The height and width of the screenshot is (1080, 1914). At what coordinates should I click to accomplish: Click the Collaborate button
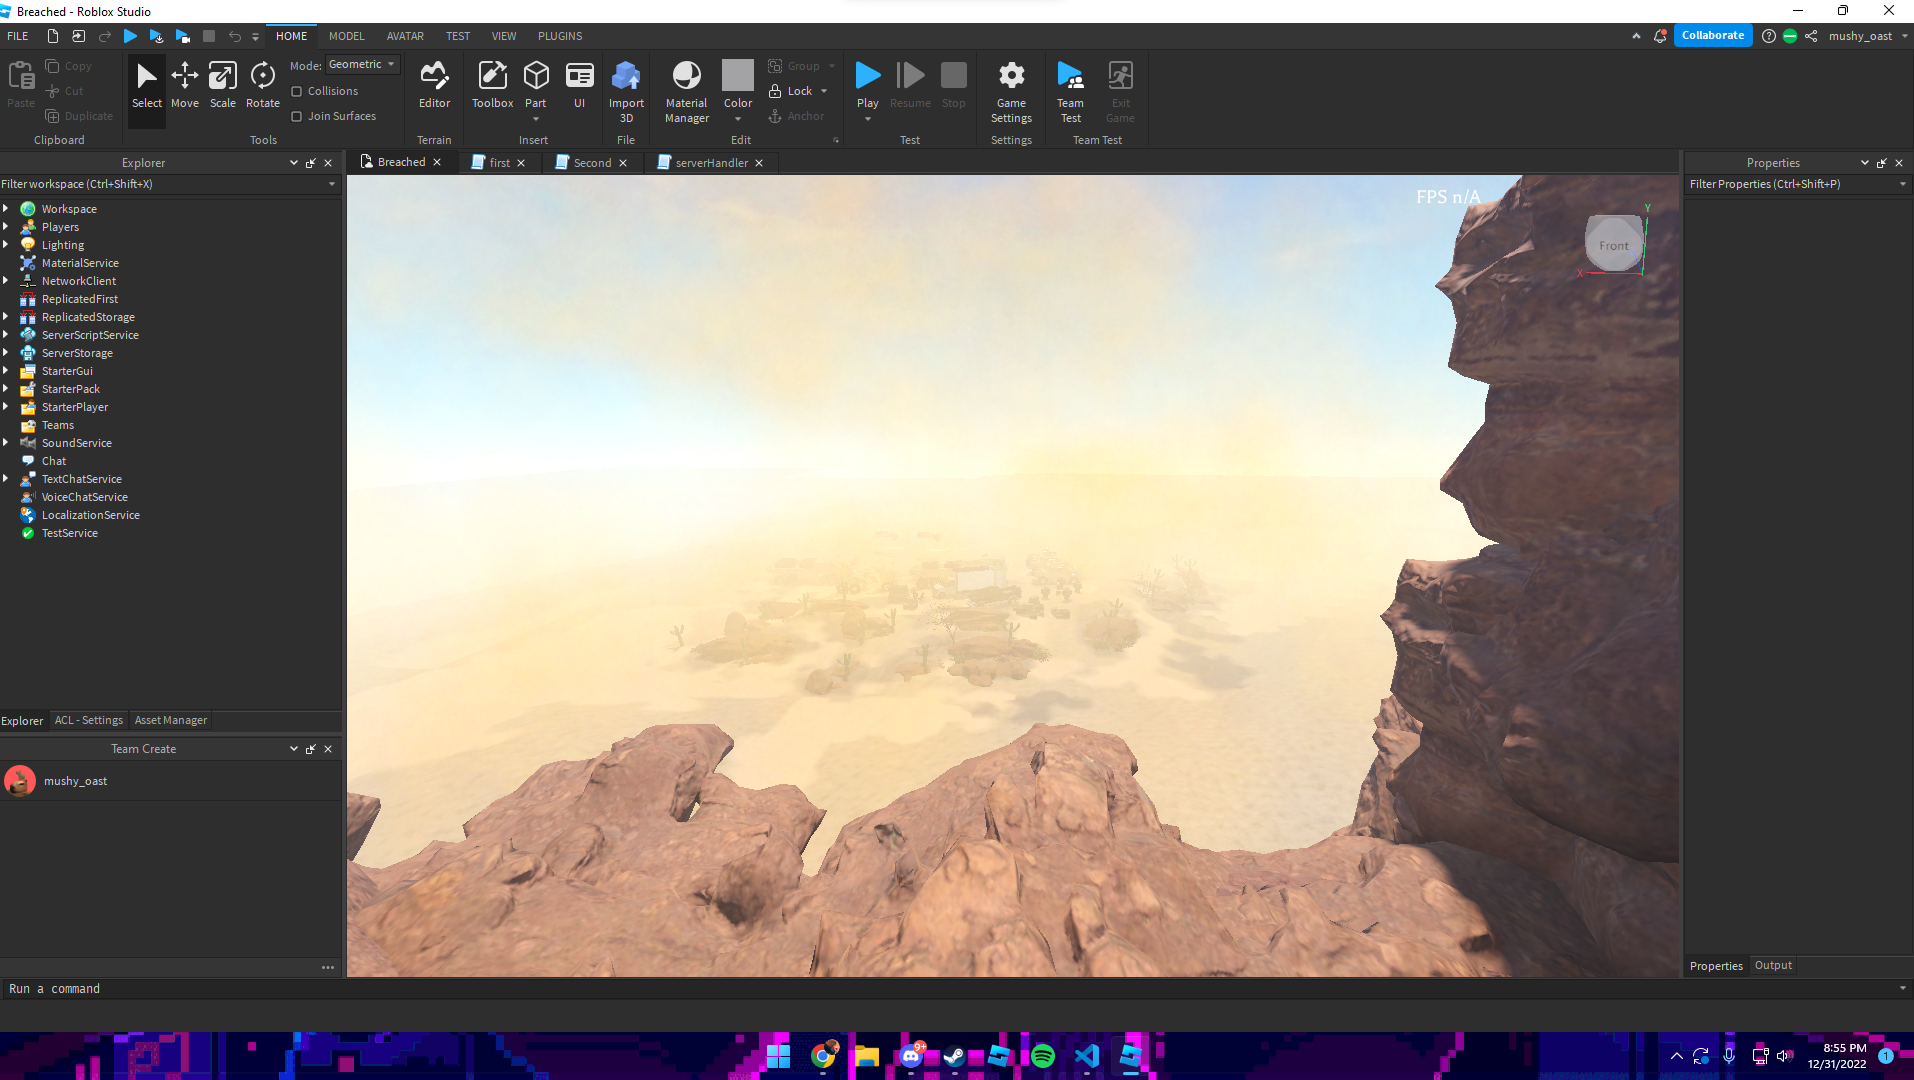click(x=1712, y=36)
